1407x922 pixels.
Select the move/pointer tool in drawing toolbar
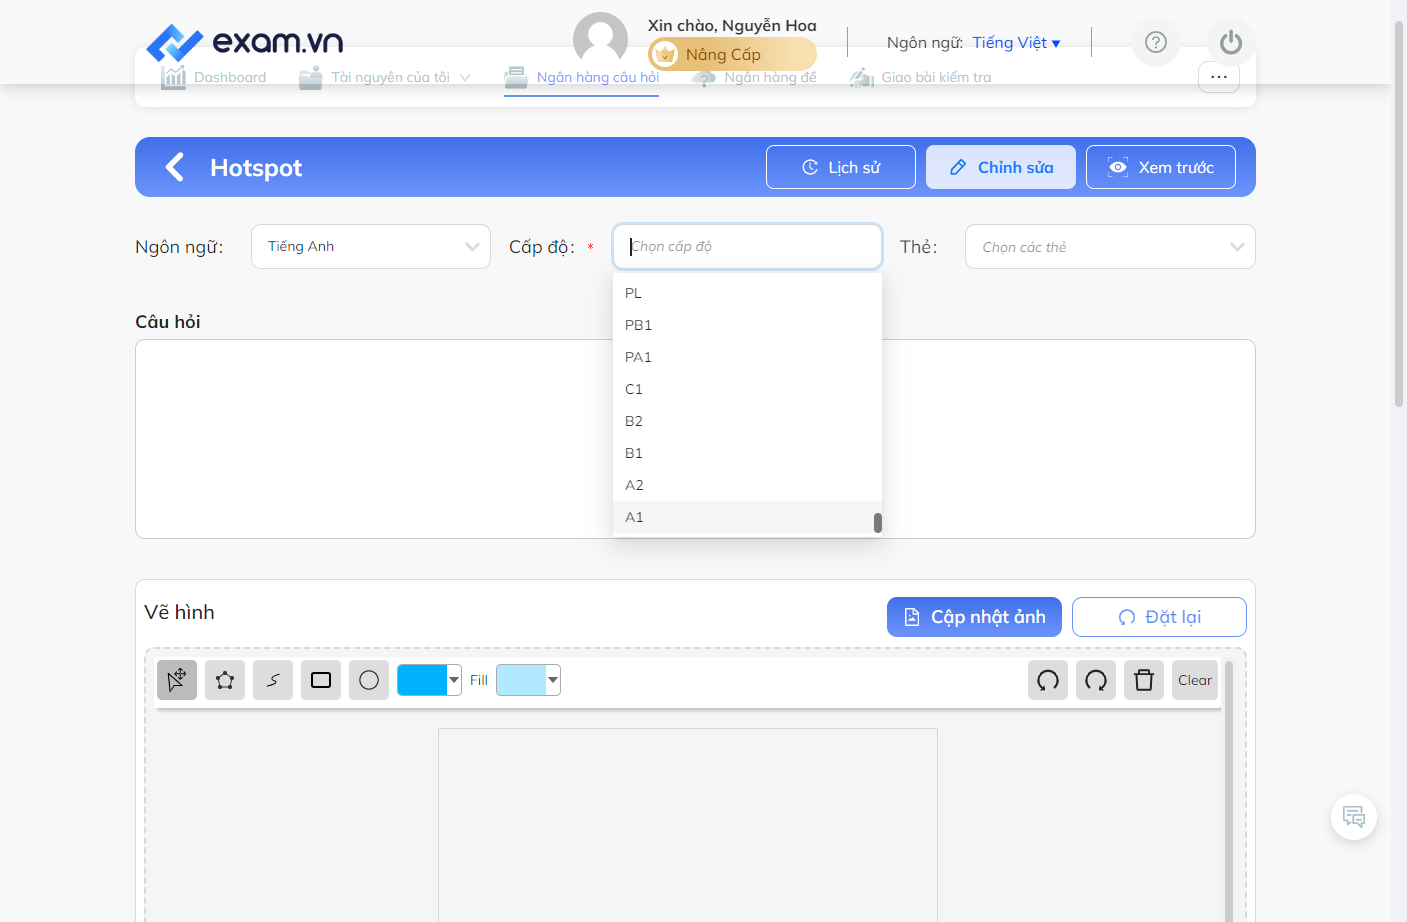click(x=177, y=680)
